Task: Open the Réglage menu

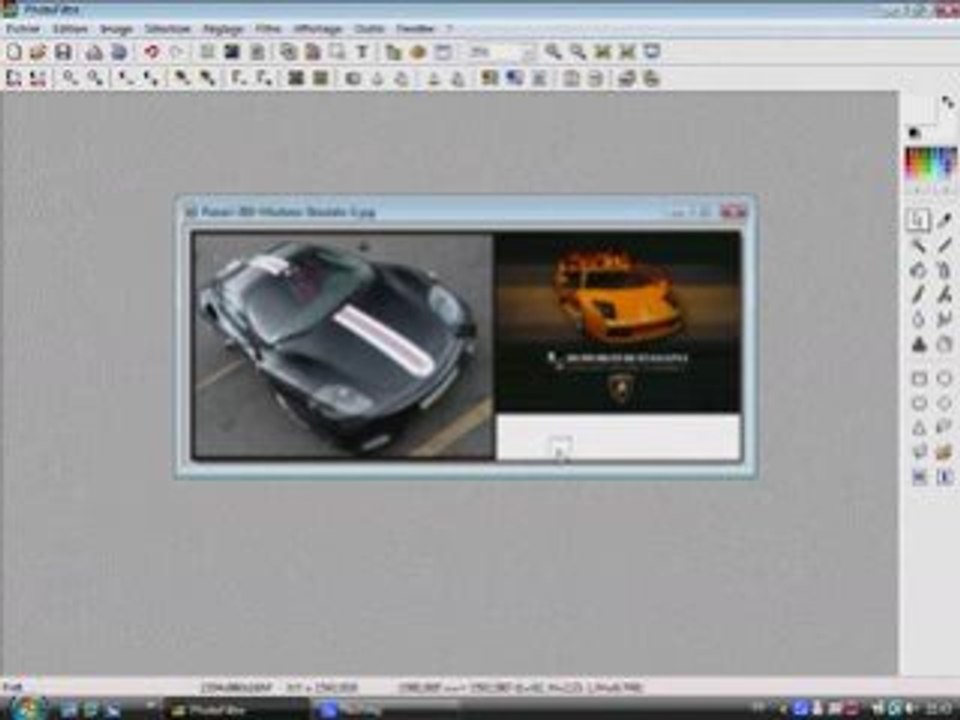Action: (223, 29)
